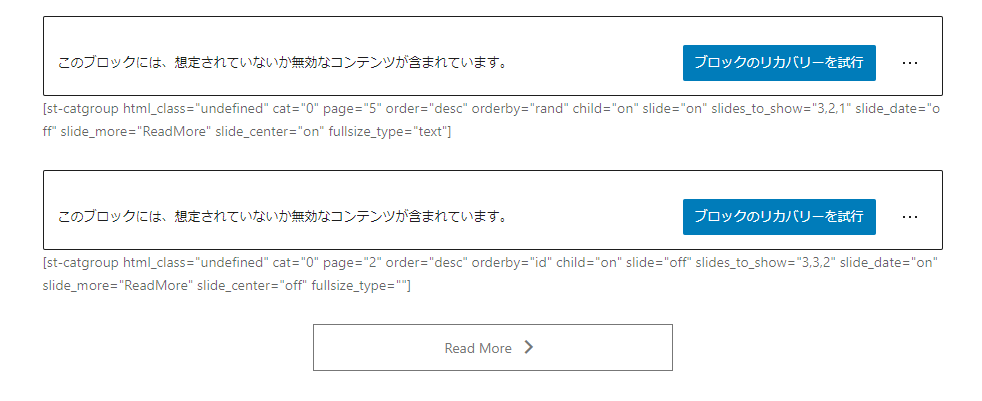Image resolution: width=982 pixels, height=401 pixels.
Task: Click slide="off" attribute in second shortcode
Action: [659, 263]
